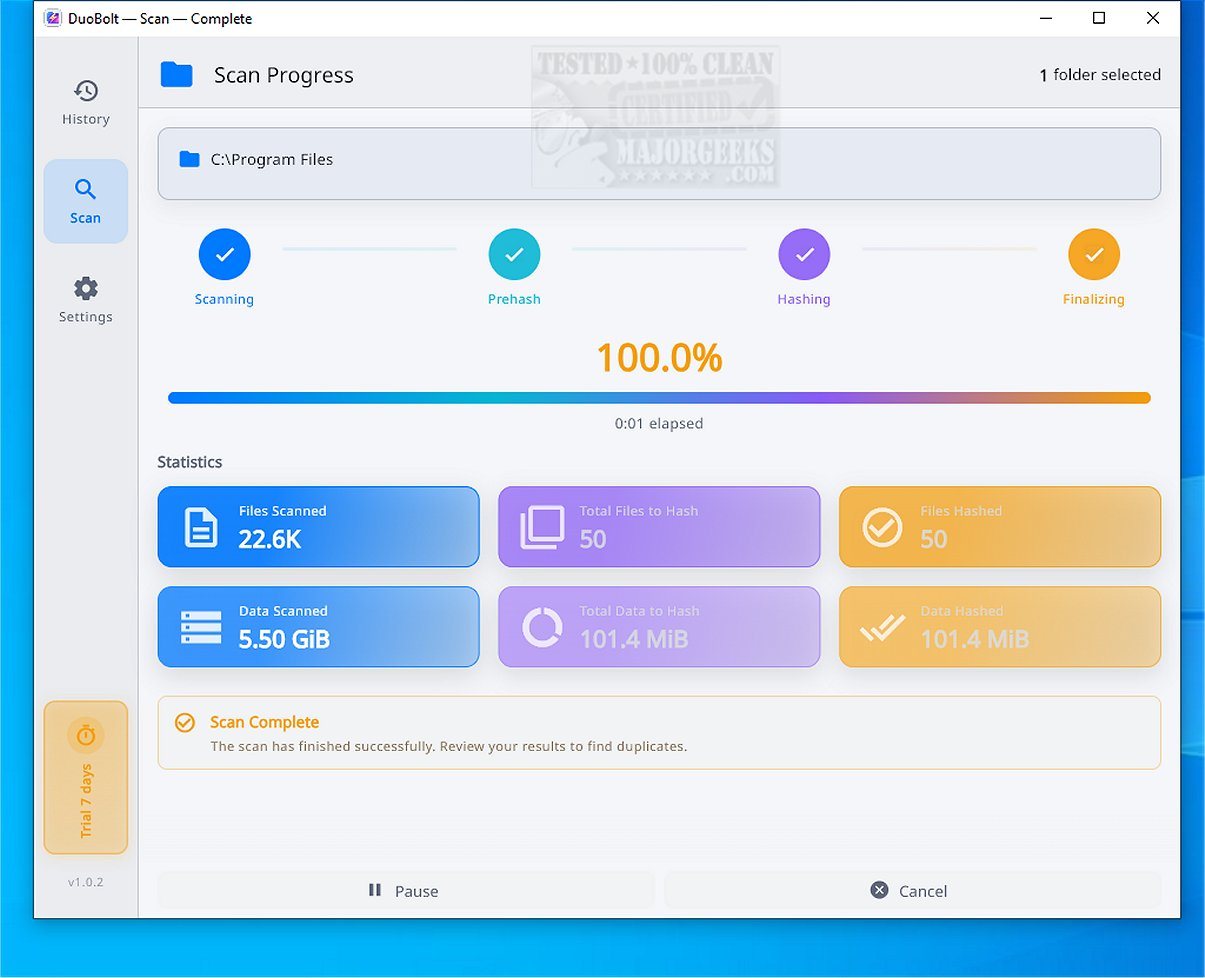Click the cancel X circle icon
Screen dimensions: 1205x978
[x=879, y=890]
